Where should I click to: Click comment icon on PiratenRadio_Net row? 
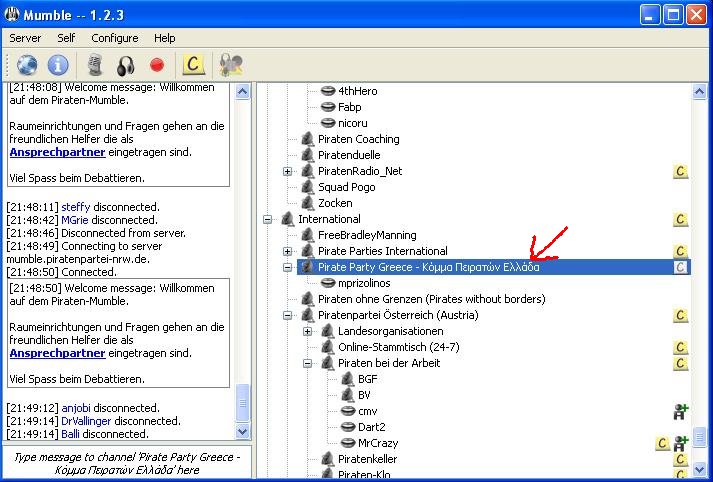coord(680,171)
